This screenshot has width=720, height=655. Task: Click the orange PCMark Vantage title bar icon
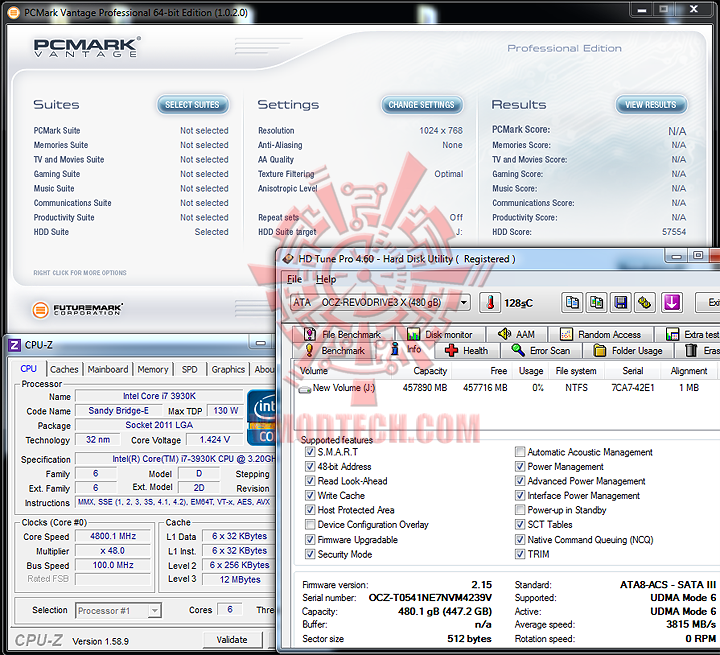tap(14, 12)
